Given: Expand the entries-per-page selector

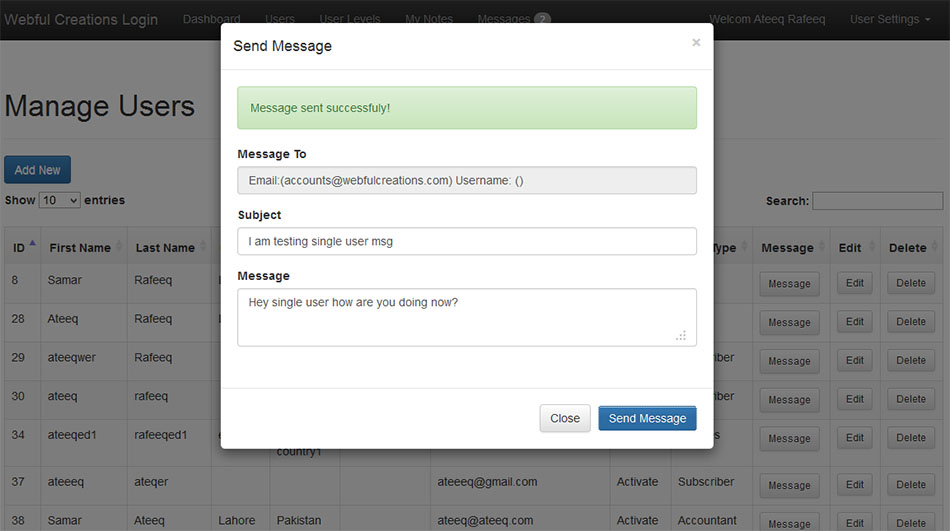Looking at the screenshot, I should point(59,201).
